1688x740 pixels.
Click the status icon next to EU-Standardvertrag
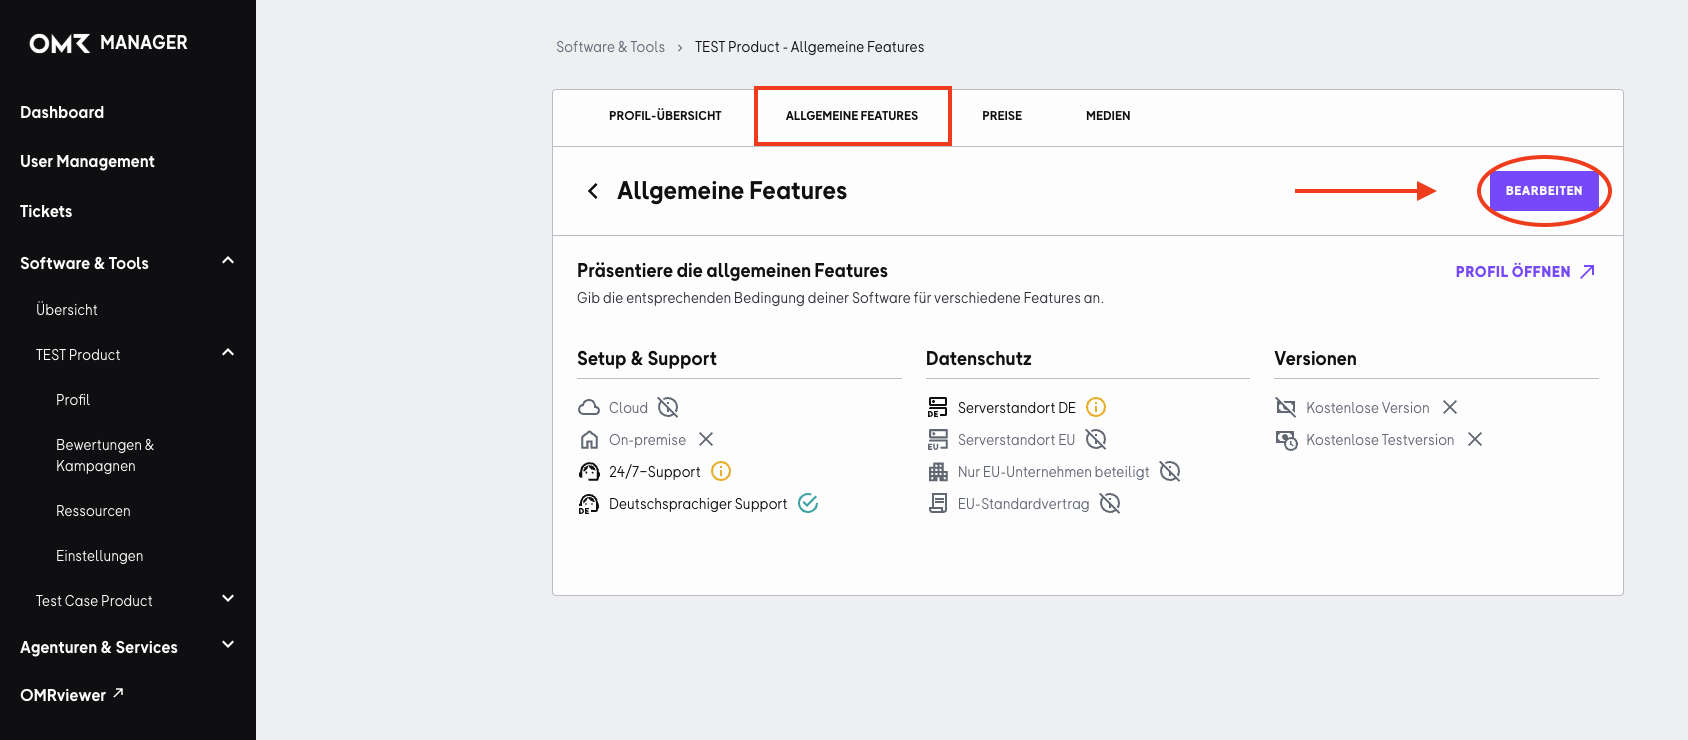[x=1110, y=503]
